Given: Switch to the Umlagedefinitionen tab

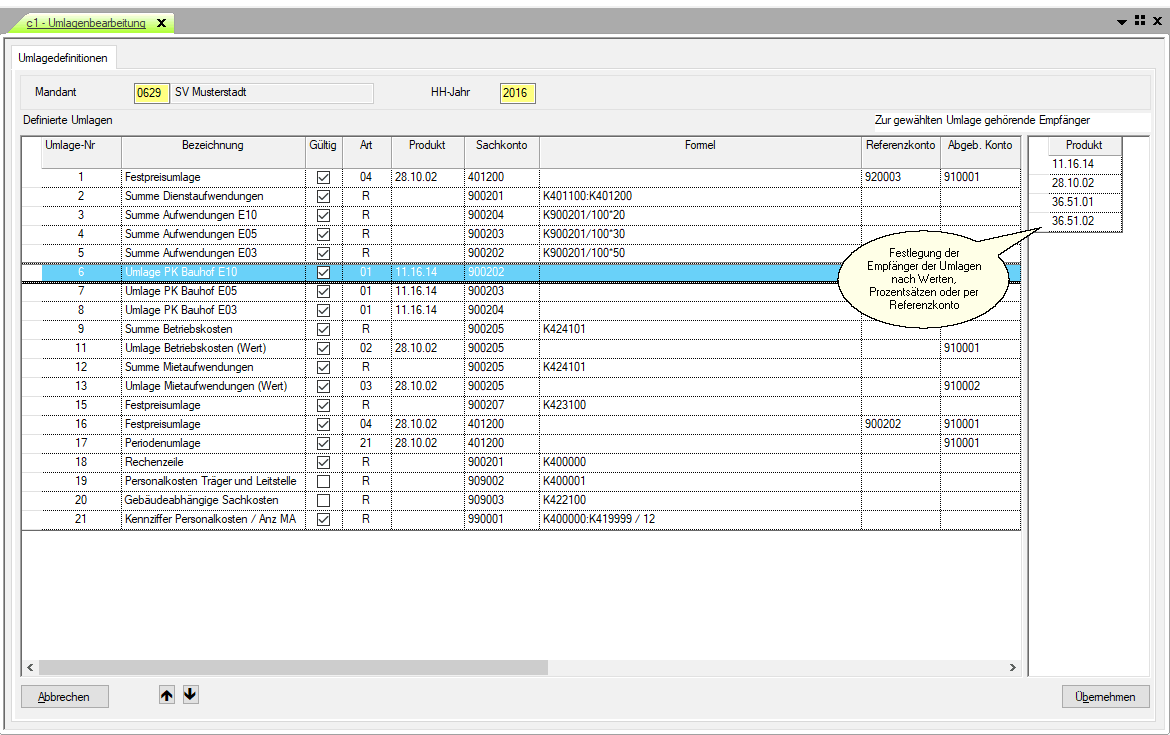Looking at the screenshot, I should click(63, 58).
